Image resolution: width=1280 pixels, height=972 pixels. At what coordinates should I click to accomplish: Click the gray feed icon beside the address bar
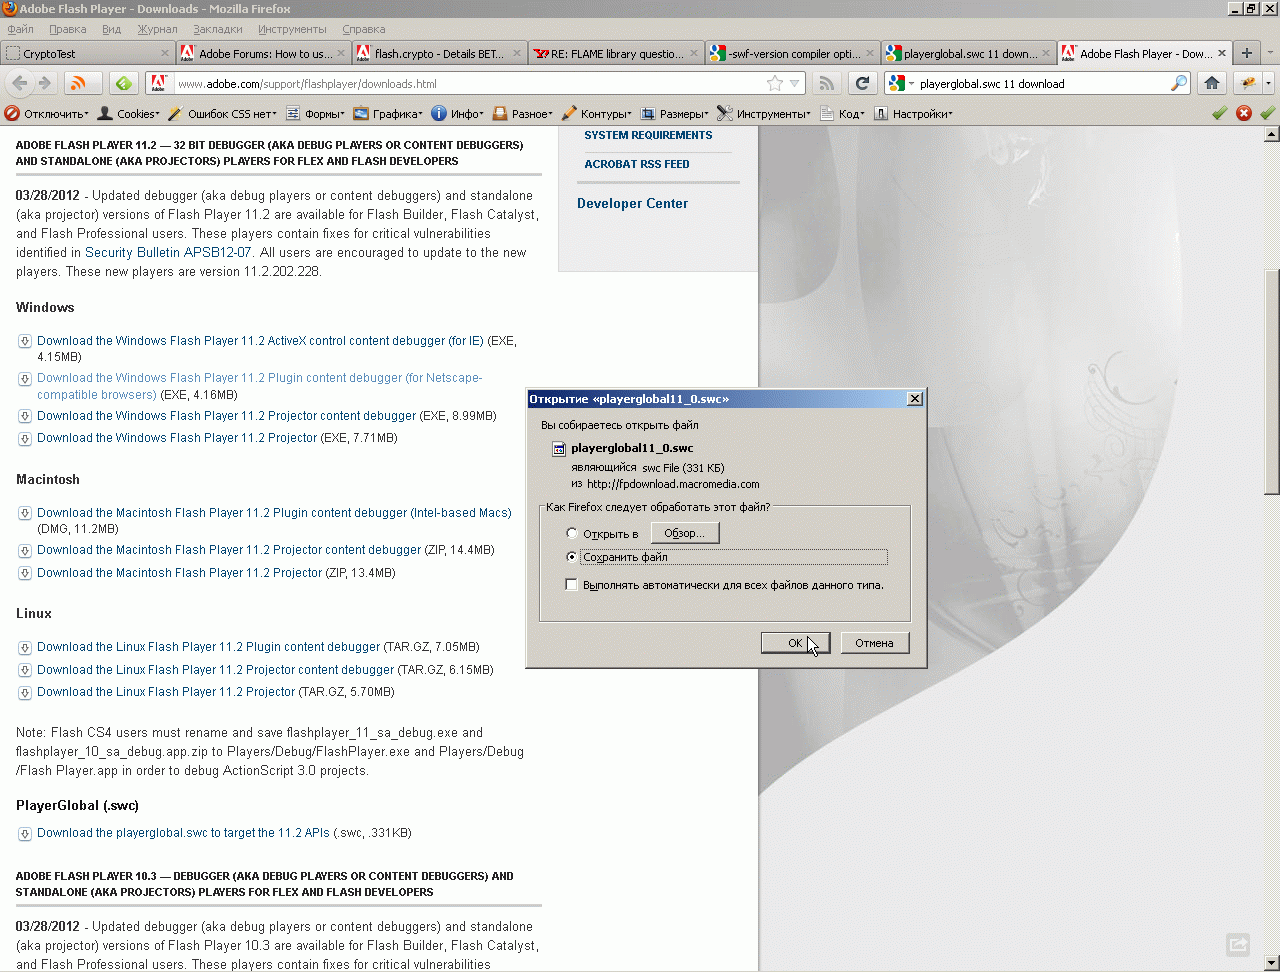(x=826, y=83)
